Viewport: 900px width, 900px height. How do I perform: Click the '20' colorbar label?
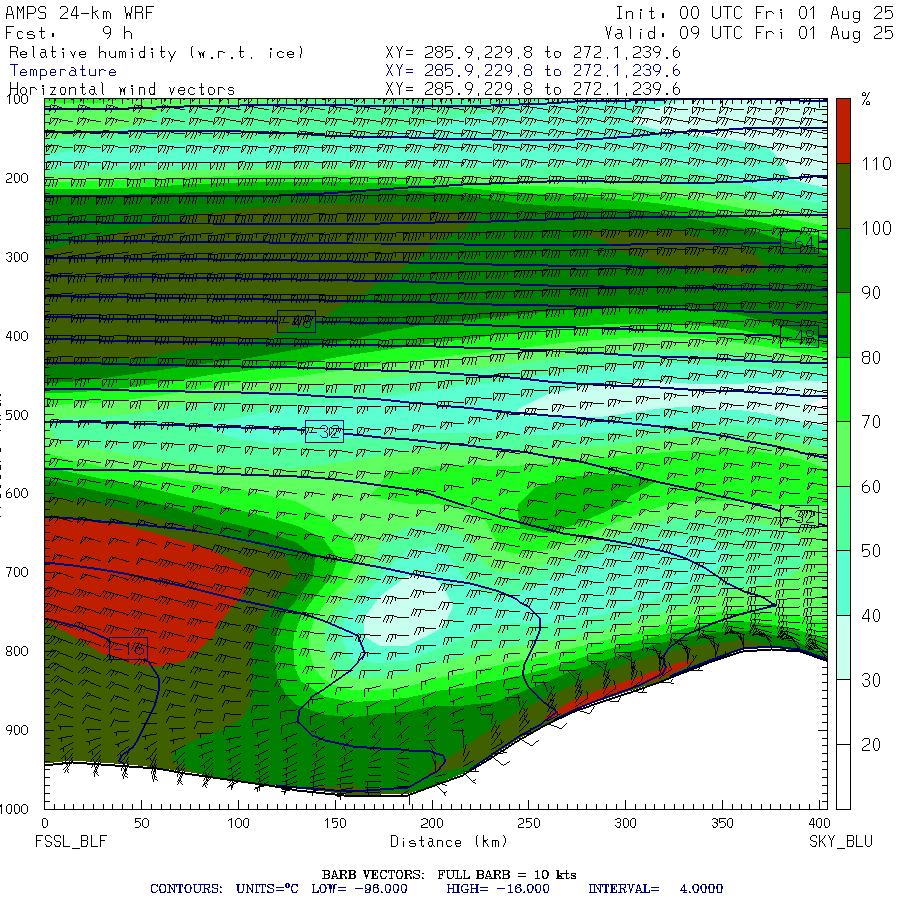[x=871, y=745]
